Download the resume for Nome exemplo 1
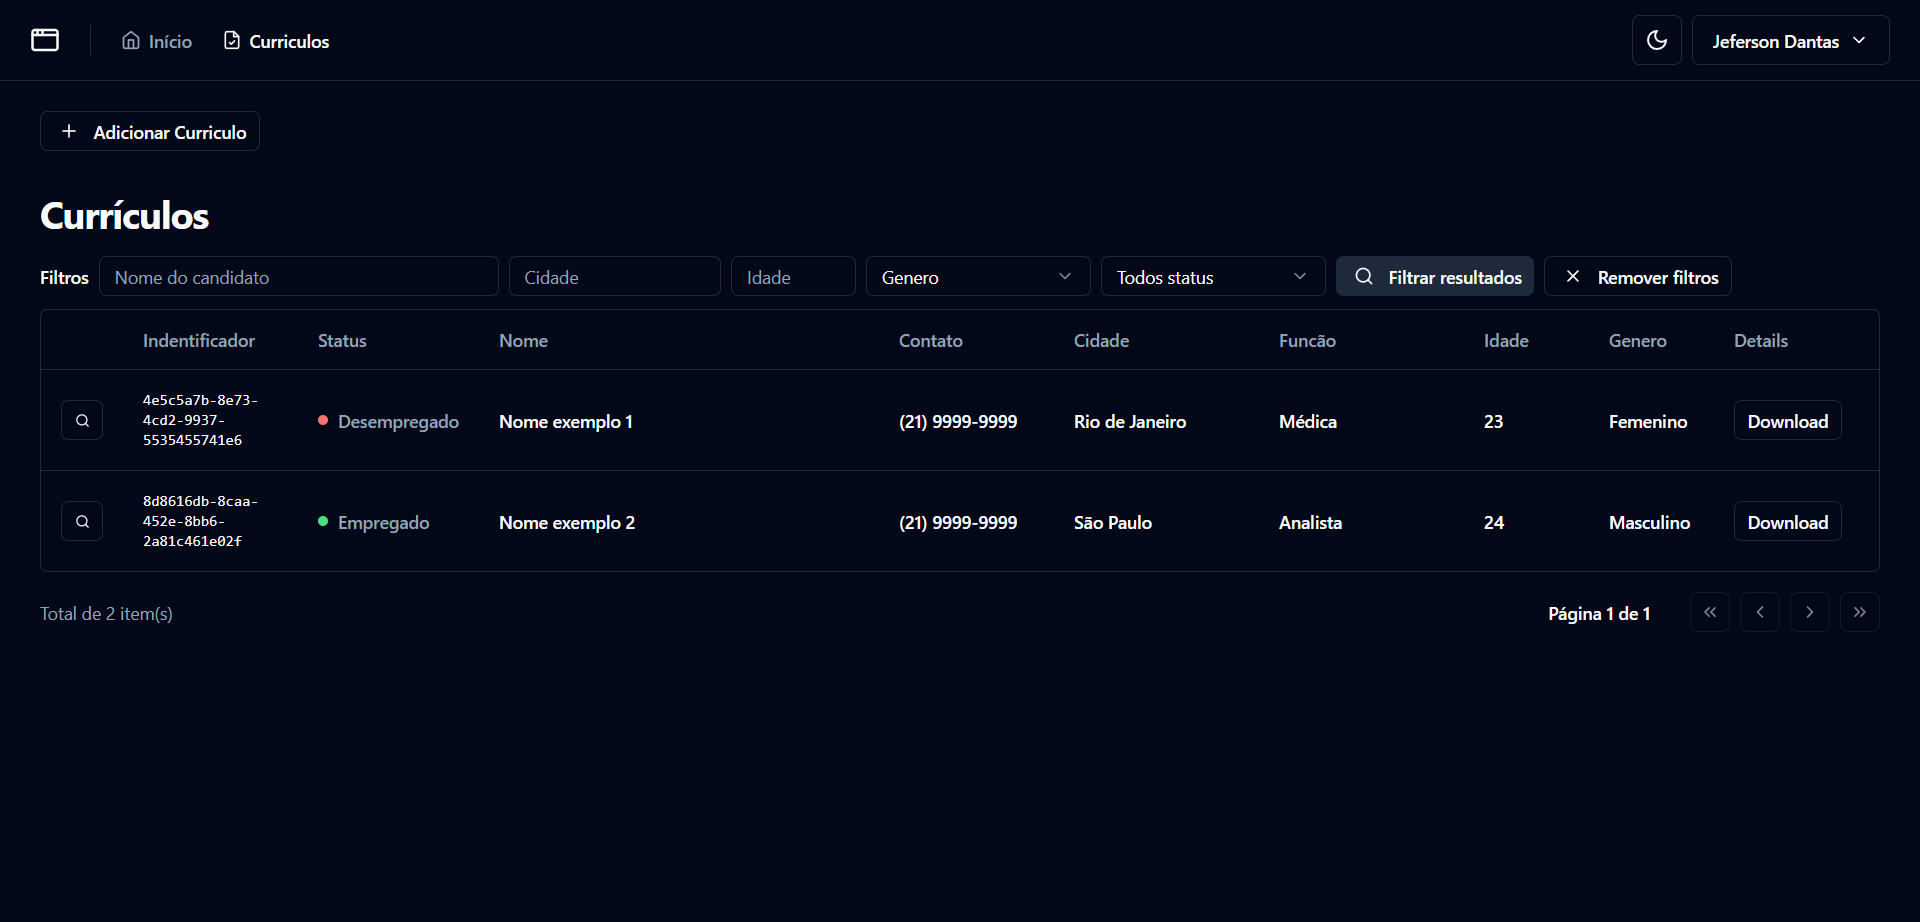 pyautogui.click(x=1787, y=421)
